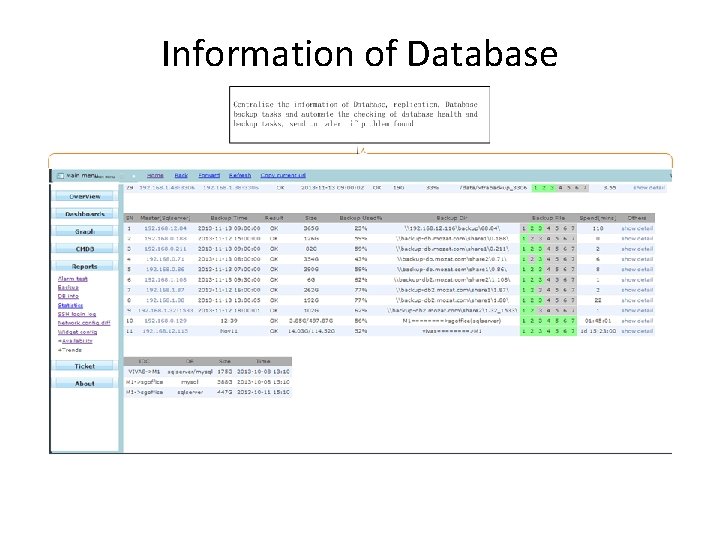This screenshot has width=720, height=540.
Task: Click the Forward link
Action: tap(209, 175)
